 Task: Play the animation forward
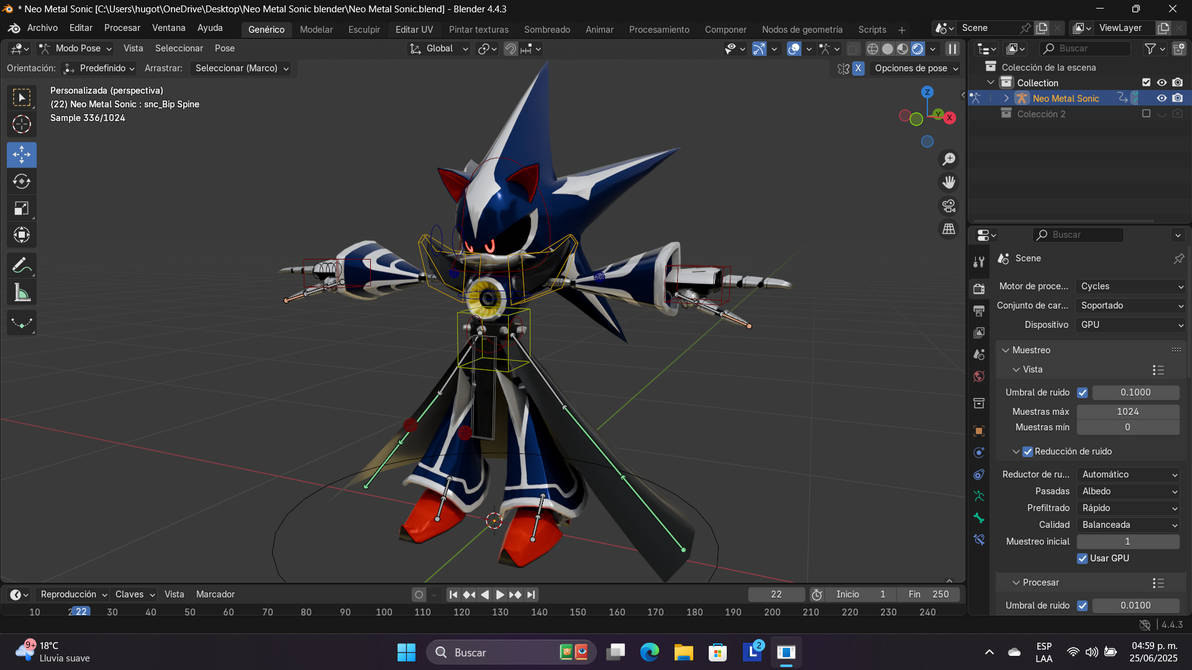(x=499, y=595)
